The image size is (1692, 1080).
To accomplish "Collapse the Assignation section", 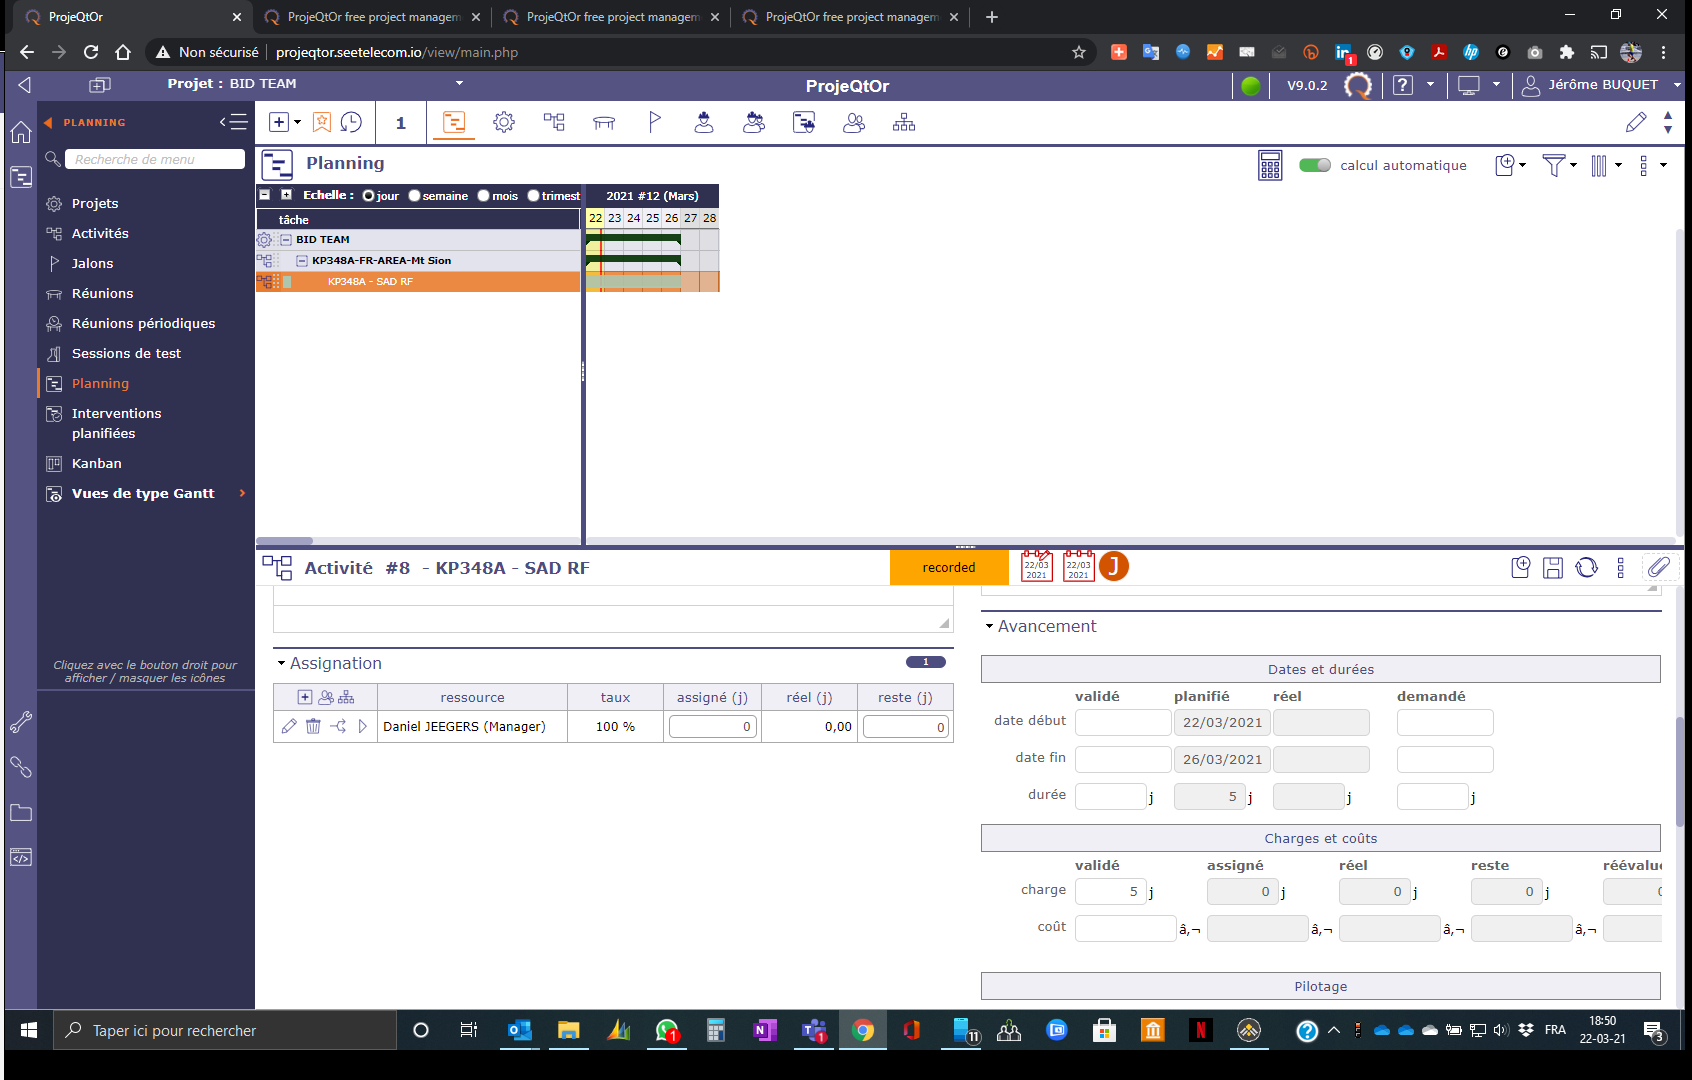I will click(x=282, y=664).
